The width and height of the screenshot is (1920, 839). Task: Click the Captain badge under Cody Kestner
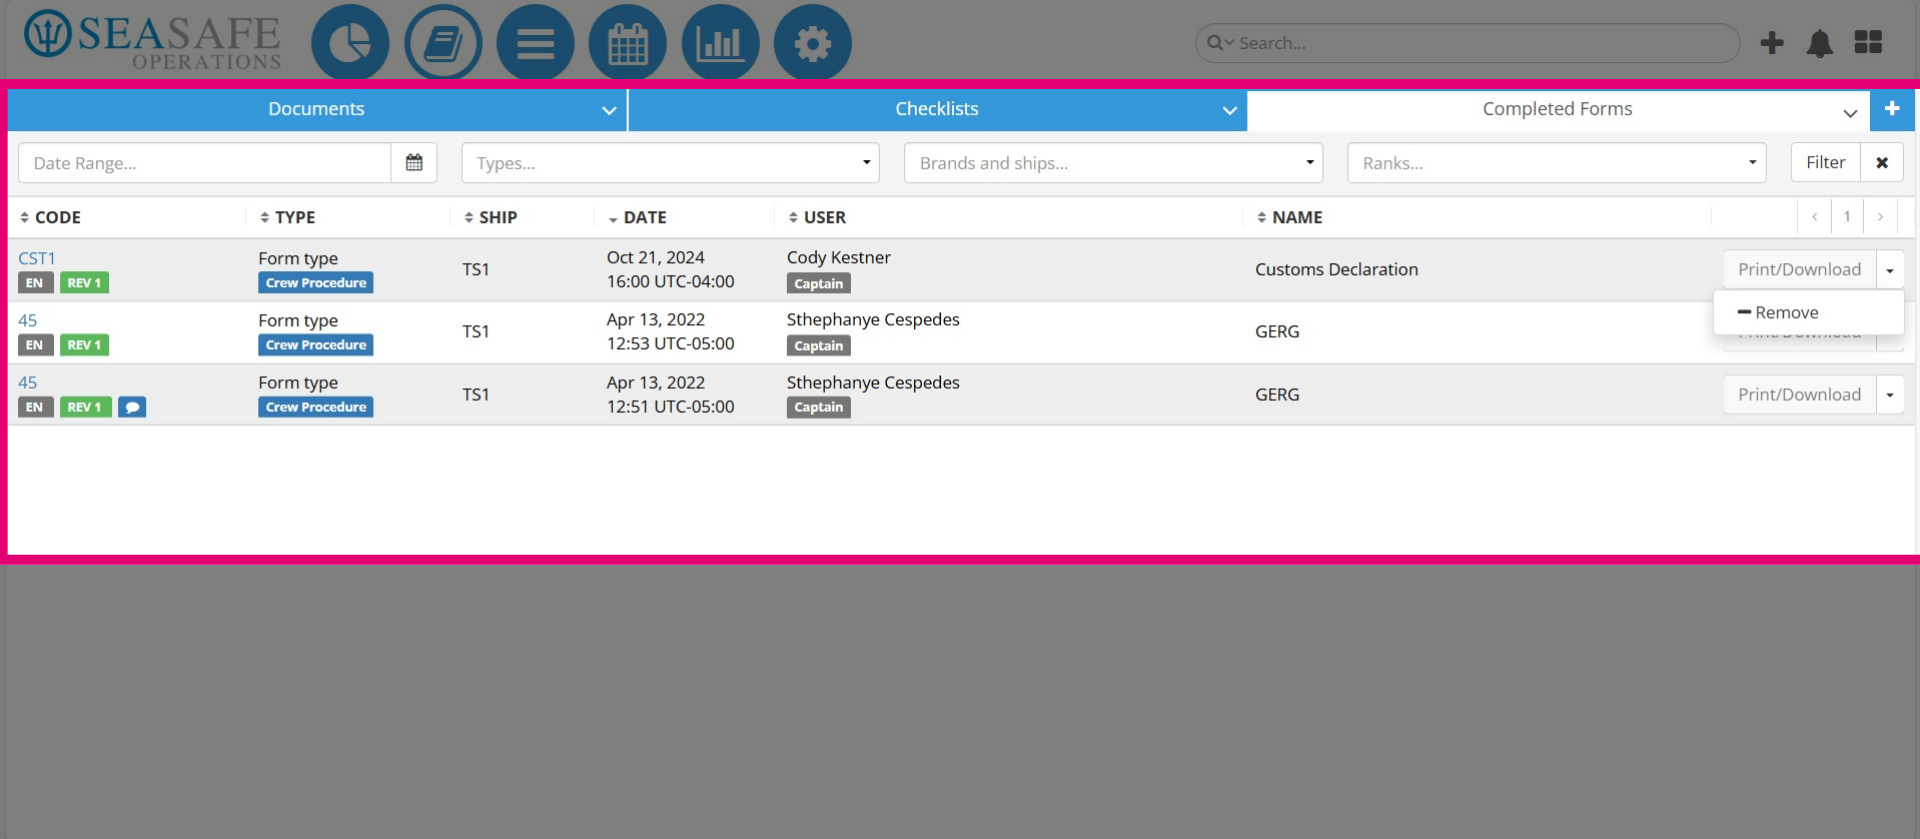819,284
